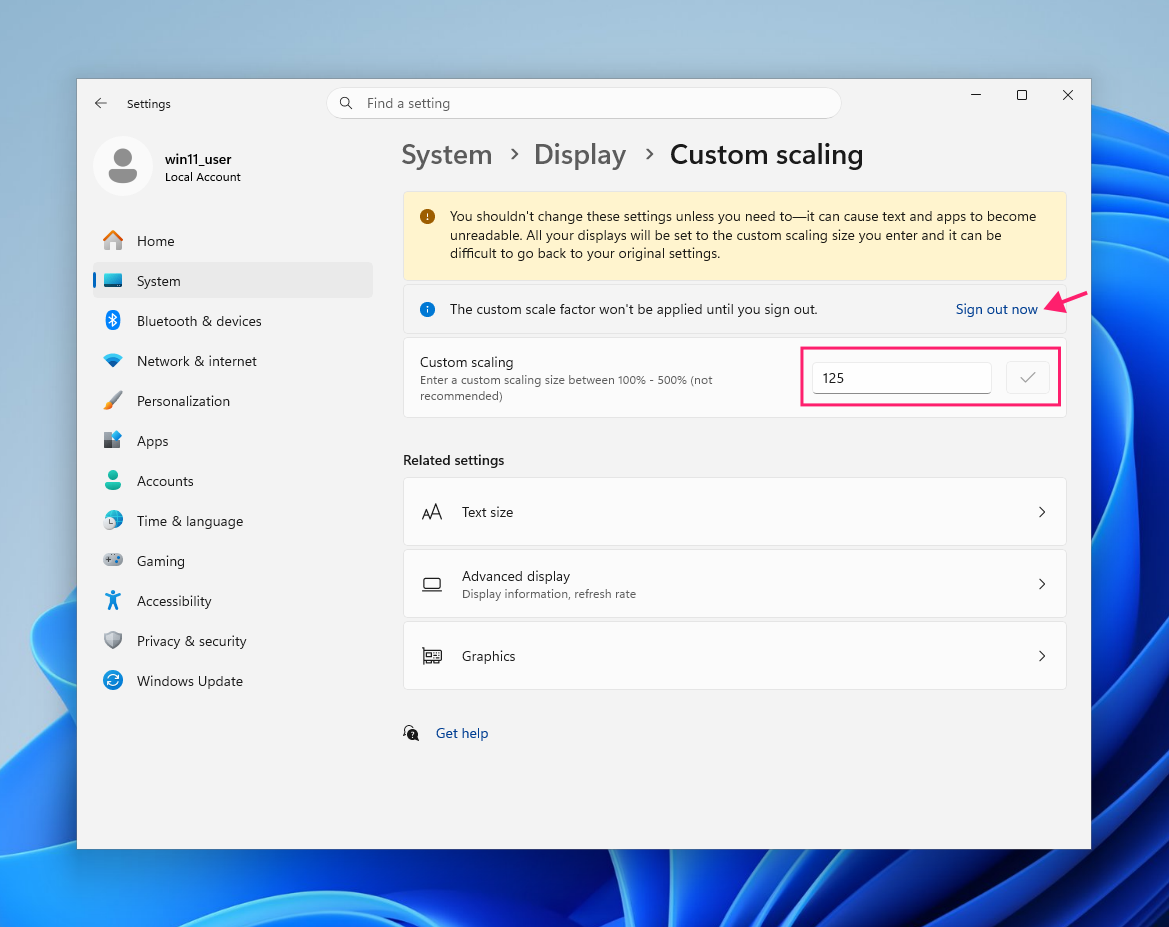Click the 'Text size' label

(487, 512)
